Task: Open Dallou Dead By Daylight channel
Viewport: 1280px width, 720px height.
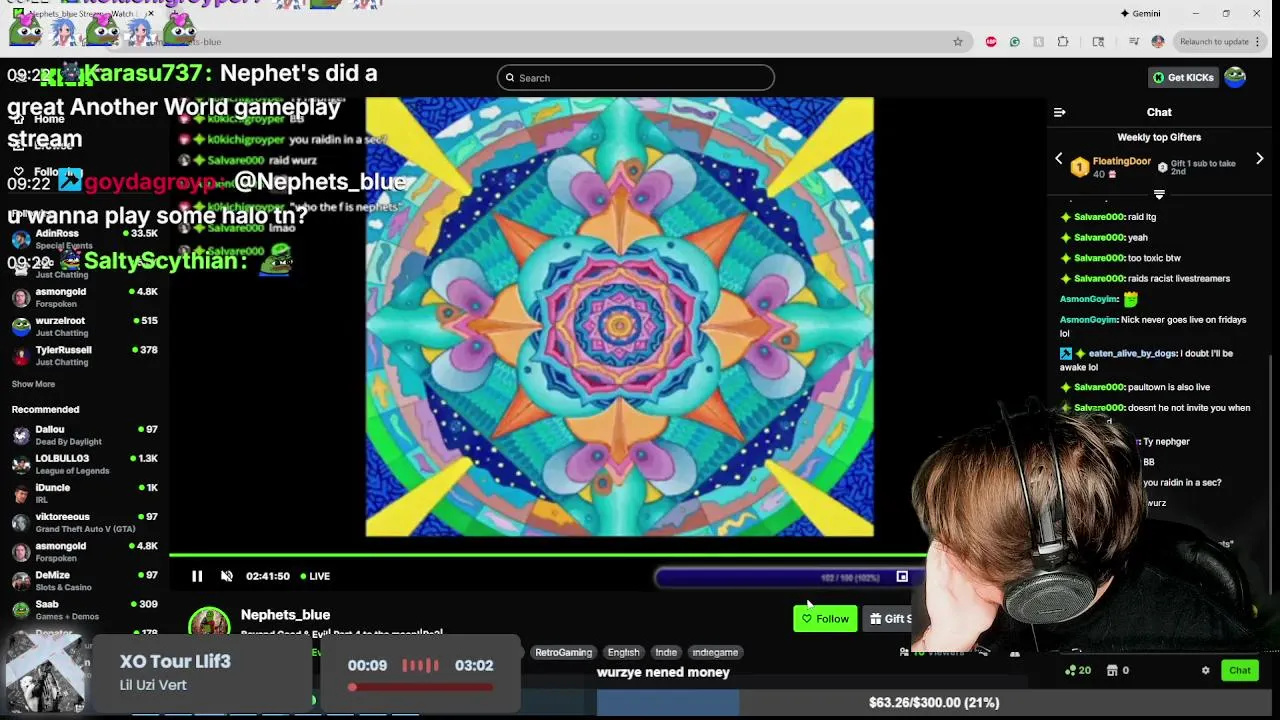Action: pyautogui.click(x=85, y=435)
